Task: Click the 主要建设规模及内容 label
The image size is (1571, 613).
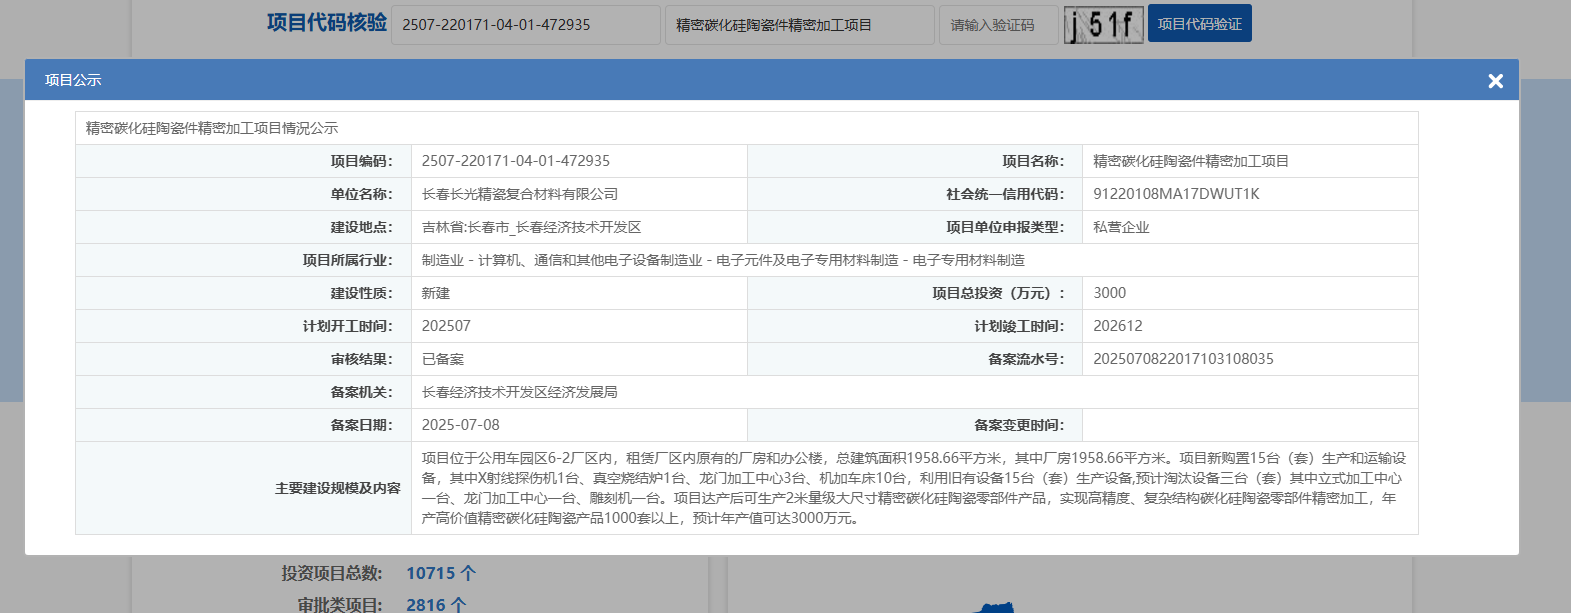Action: 338,488
